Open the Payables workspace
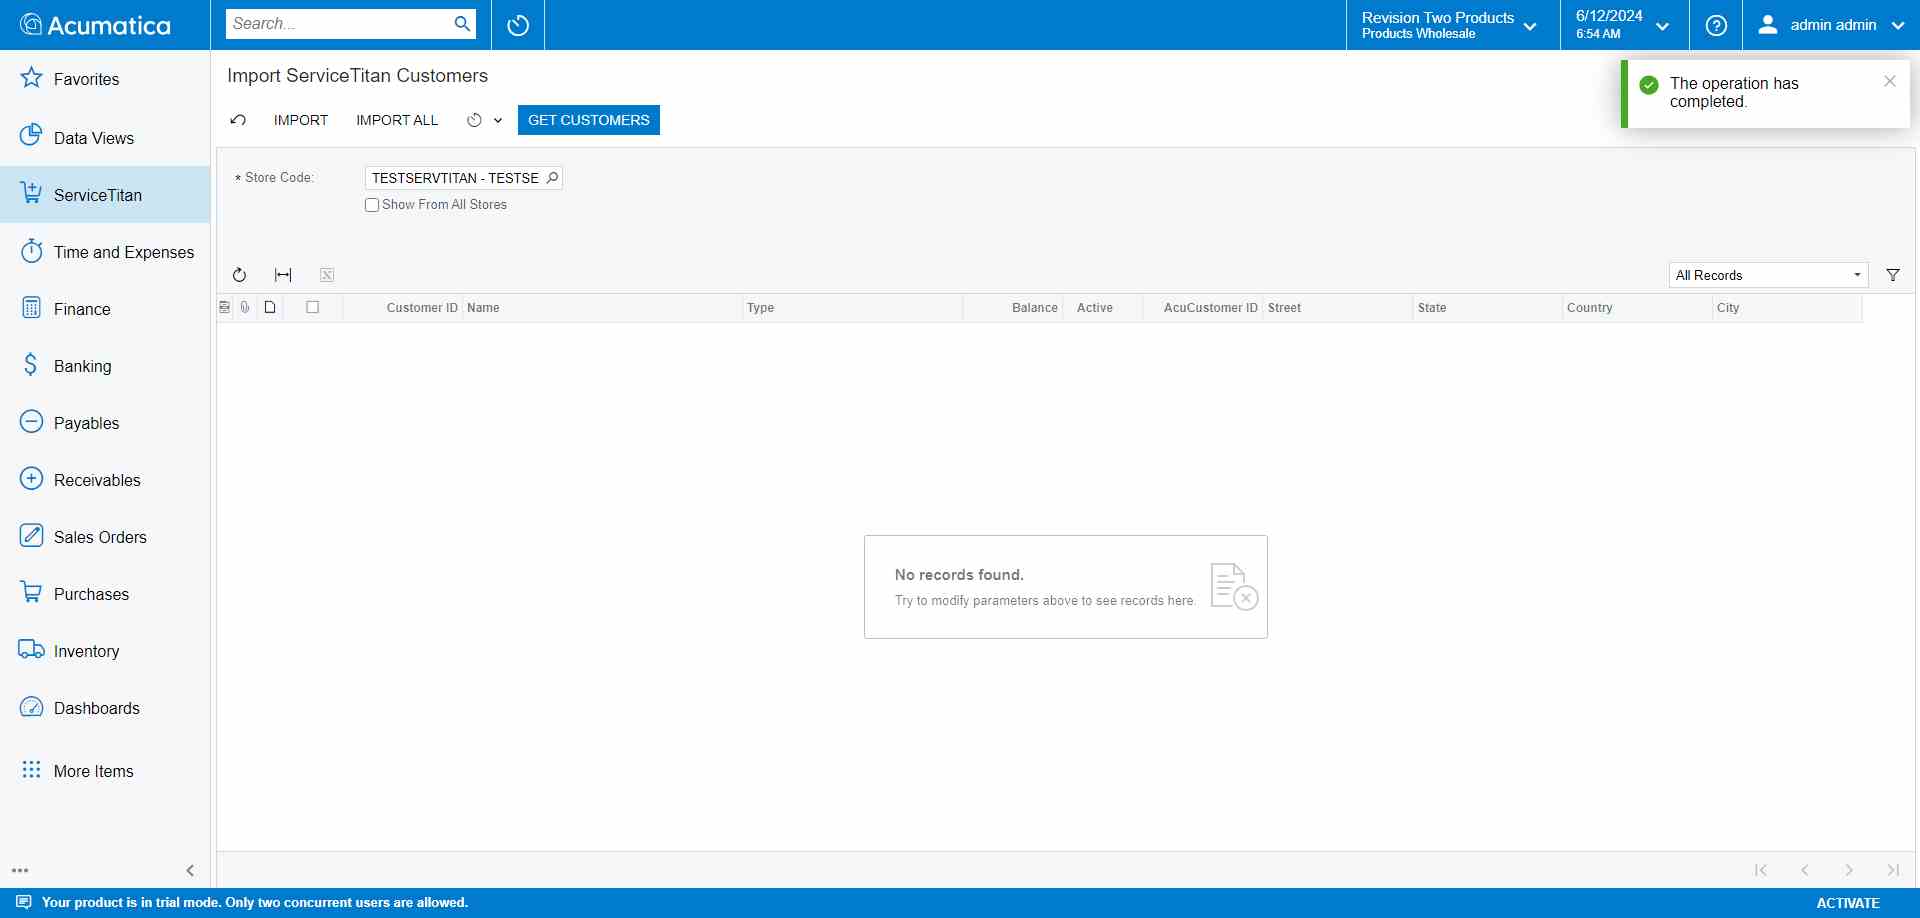Image resolution: width=1920 pixels, height=918 pixels. (105, 423)
